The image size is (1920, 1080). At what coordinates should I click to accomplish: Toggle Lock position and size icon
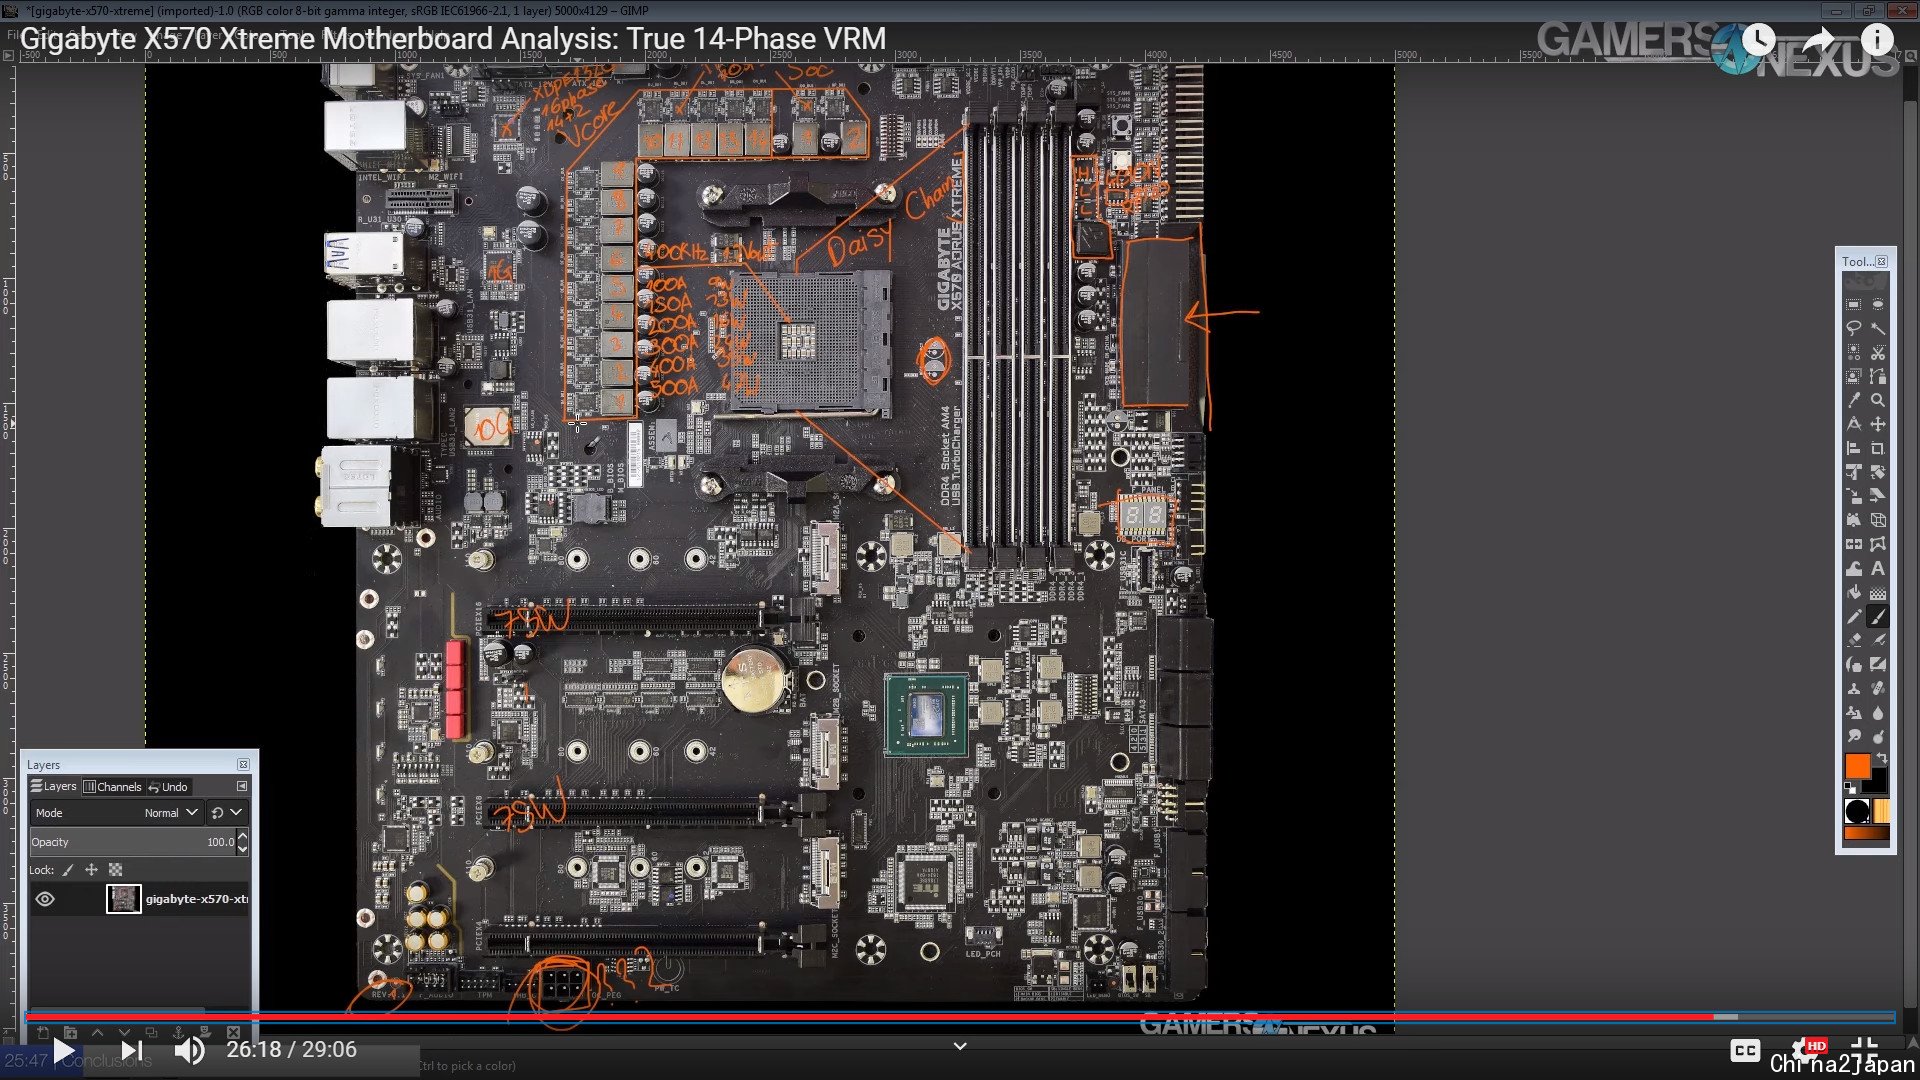[x=91, y=870]
